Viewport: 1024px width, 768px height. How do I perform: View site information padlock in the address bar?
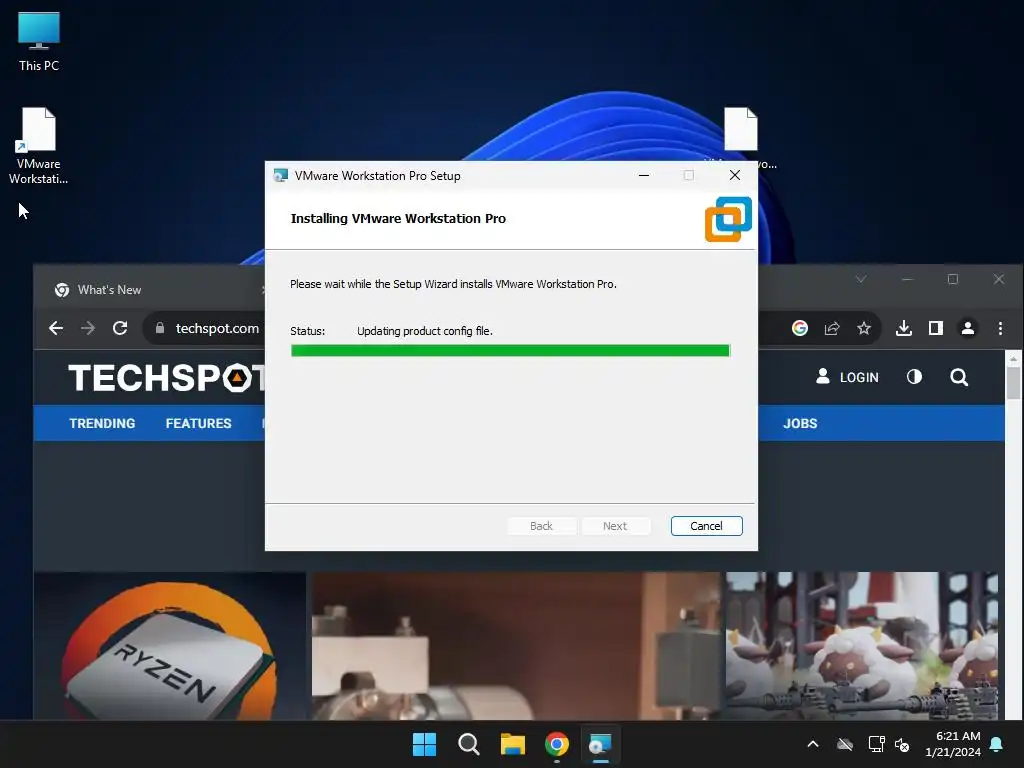click(160, 328)
